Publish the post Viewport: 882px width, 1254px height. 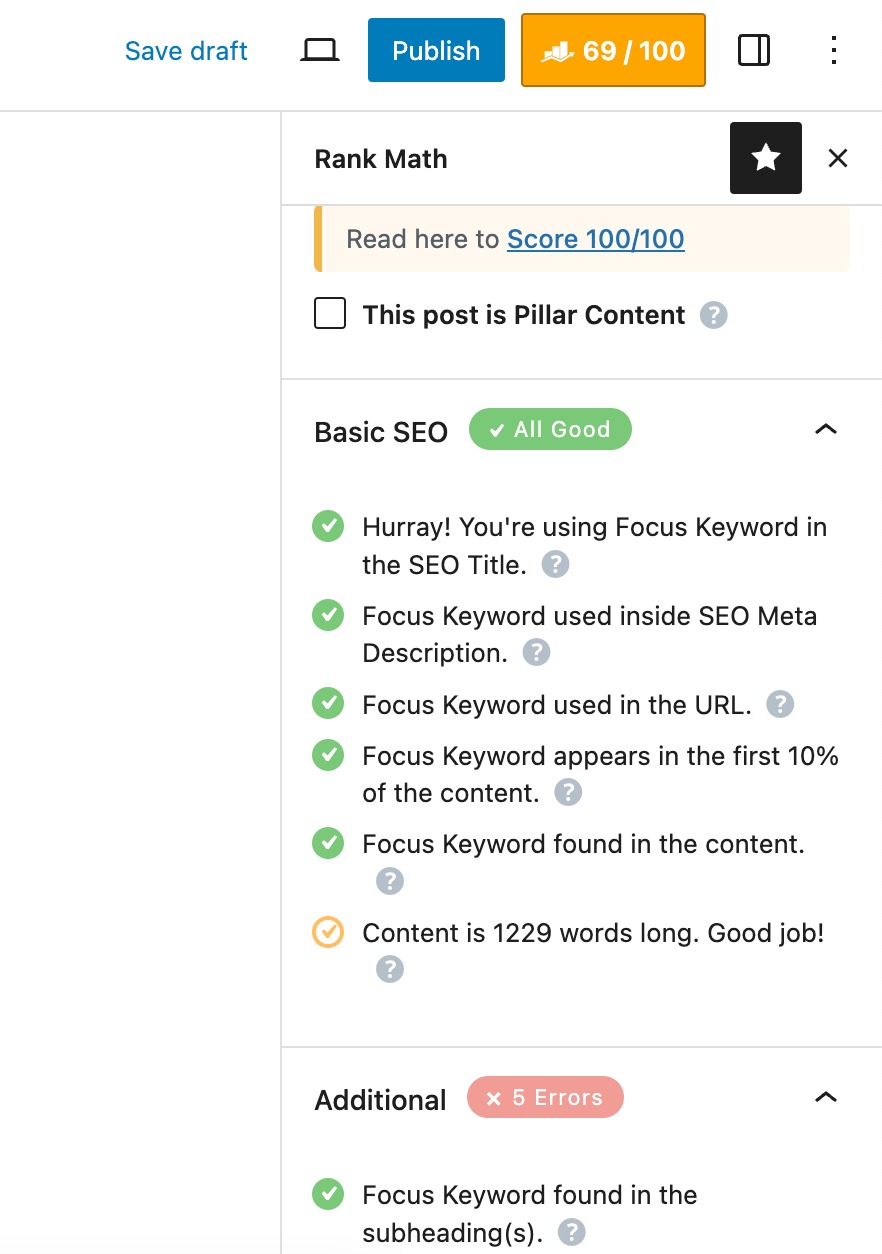436,50
